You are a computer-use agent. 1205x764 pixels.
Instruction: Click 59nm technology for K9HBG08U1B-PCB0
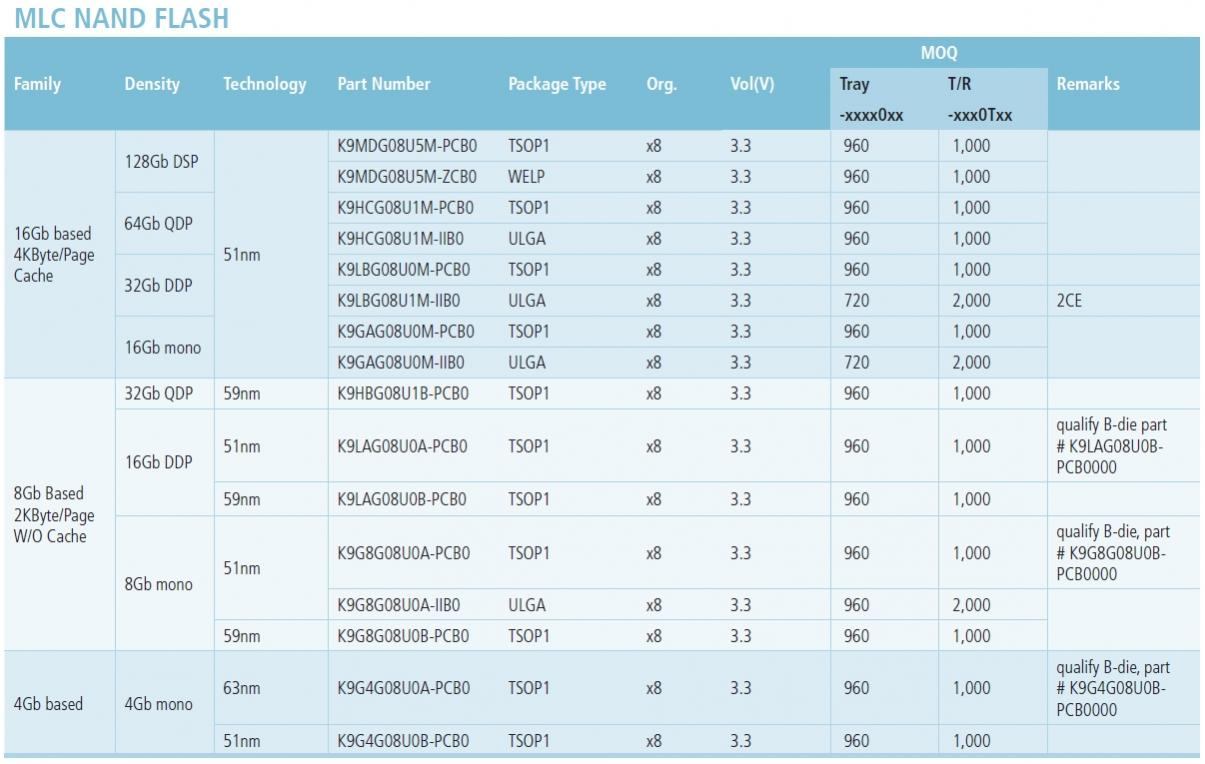click(x=241, y=393)
